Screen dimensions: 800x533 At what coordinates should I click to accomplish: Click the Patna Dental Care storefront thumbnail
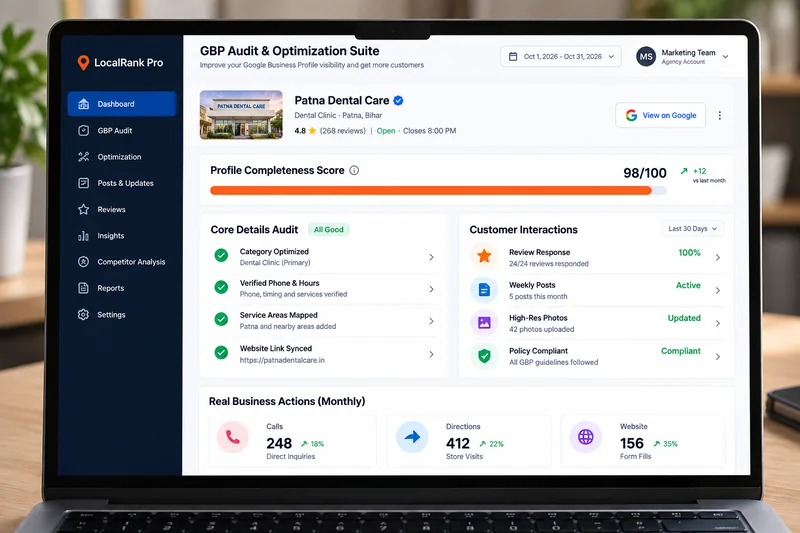[x=241, y=115]
